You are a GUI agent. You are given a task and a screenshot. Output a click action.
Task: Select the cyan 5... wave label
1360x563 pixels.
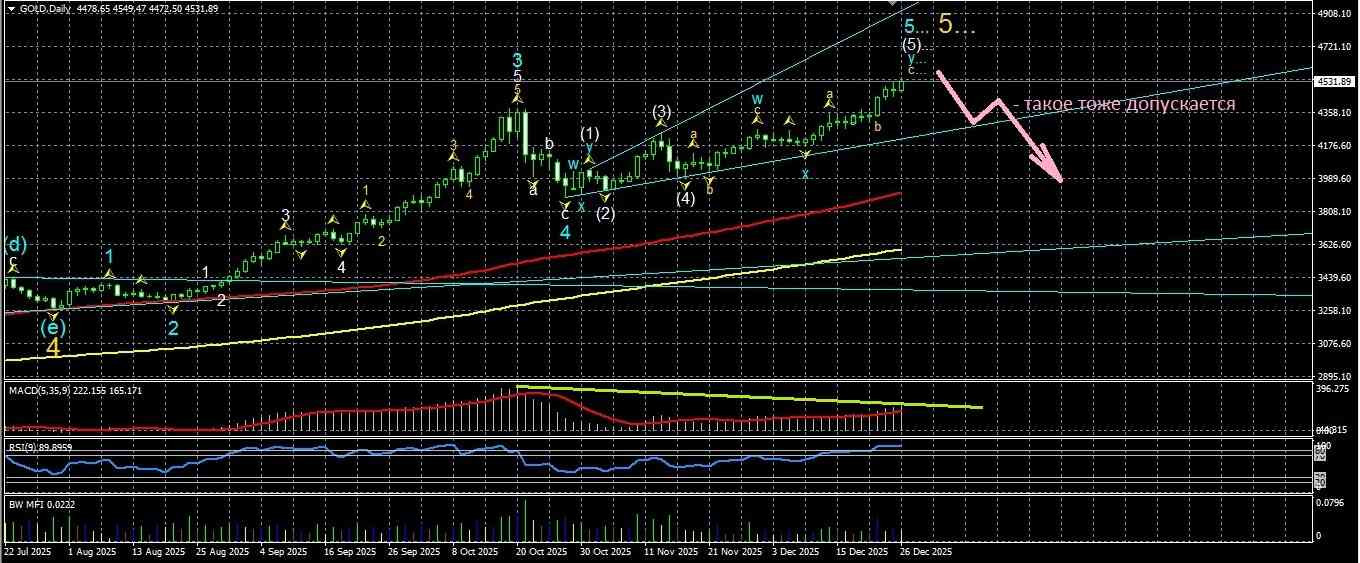tap(916, 27)
